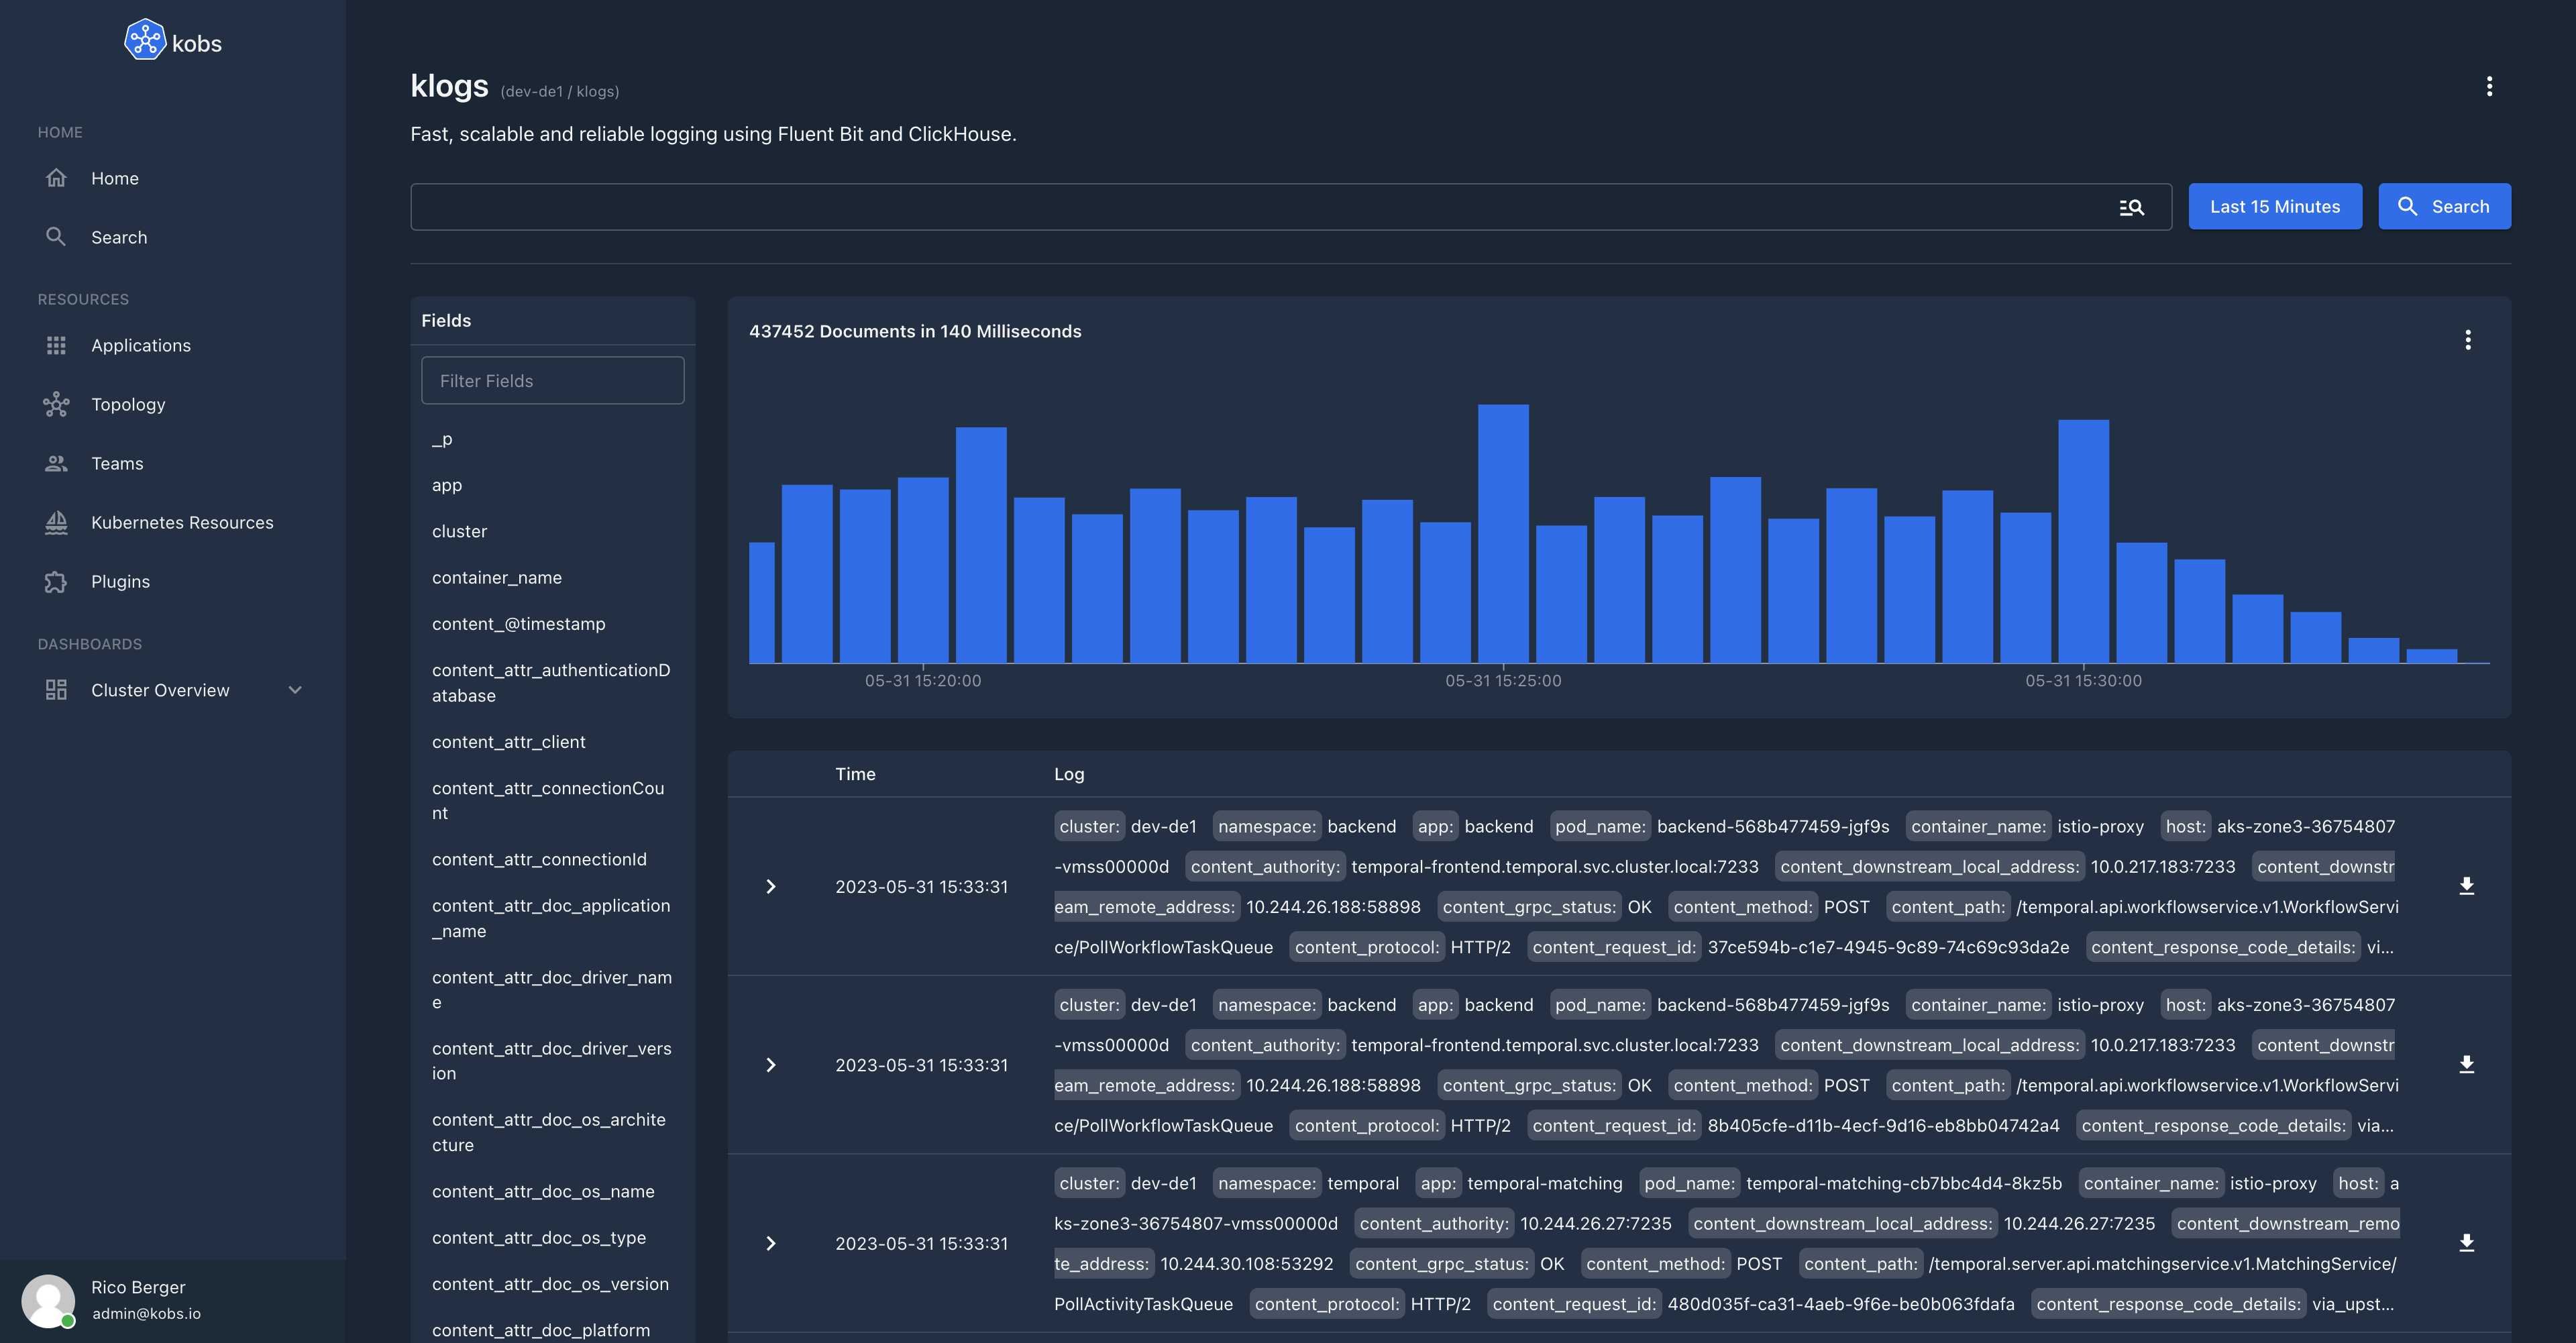Expand the temporal-matching log row
The height and width of the screenshot is (1343, 2576).
pos(770,1243)
